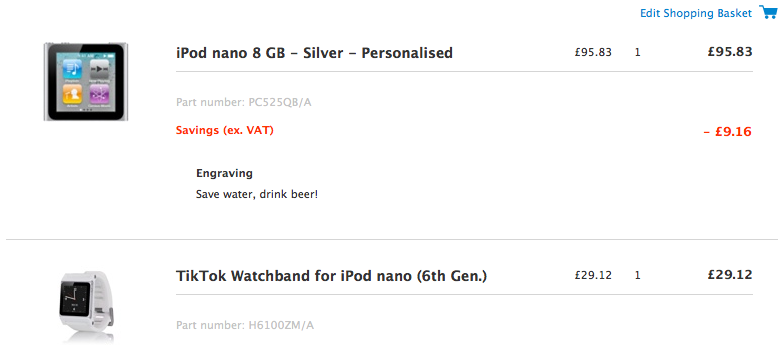This screenshot has height=362, width=783.
Task: Click the red £9.16 savings amount
Action: [728, 132]
